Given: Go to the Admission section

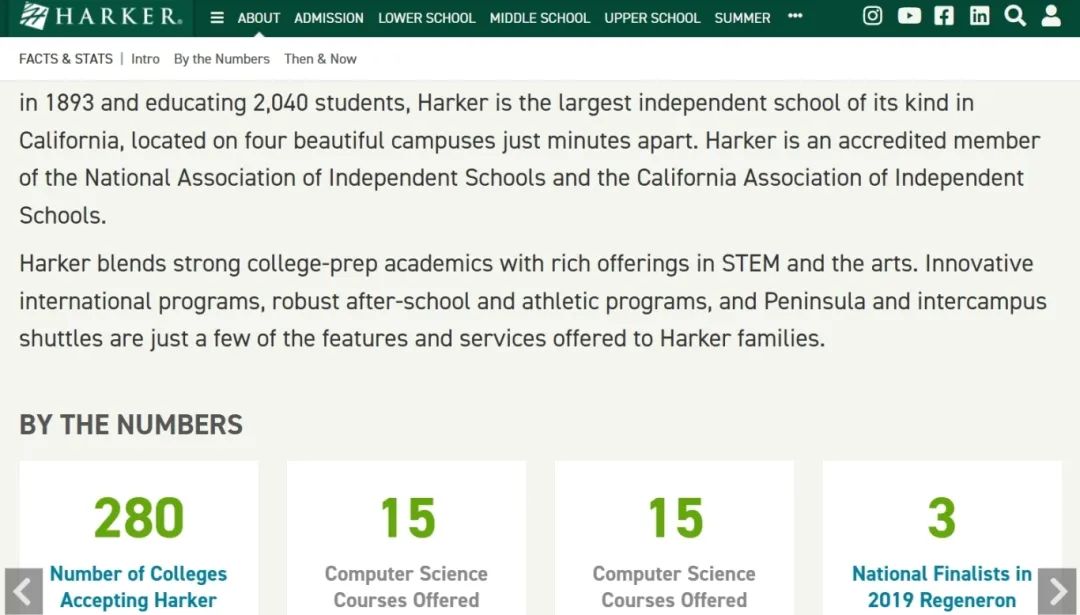Looking at the screenshot, I should 329,18.
